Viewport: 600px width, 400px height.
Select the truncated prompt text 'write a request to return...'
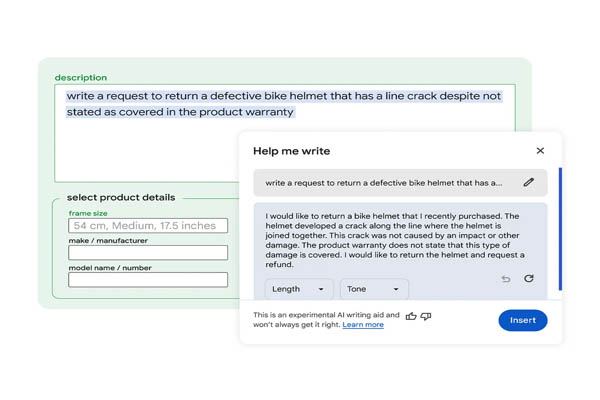point(383,183)
